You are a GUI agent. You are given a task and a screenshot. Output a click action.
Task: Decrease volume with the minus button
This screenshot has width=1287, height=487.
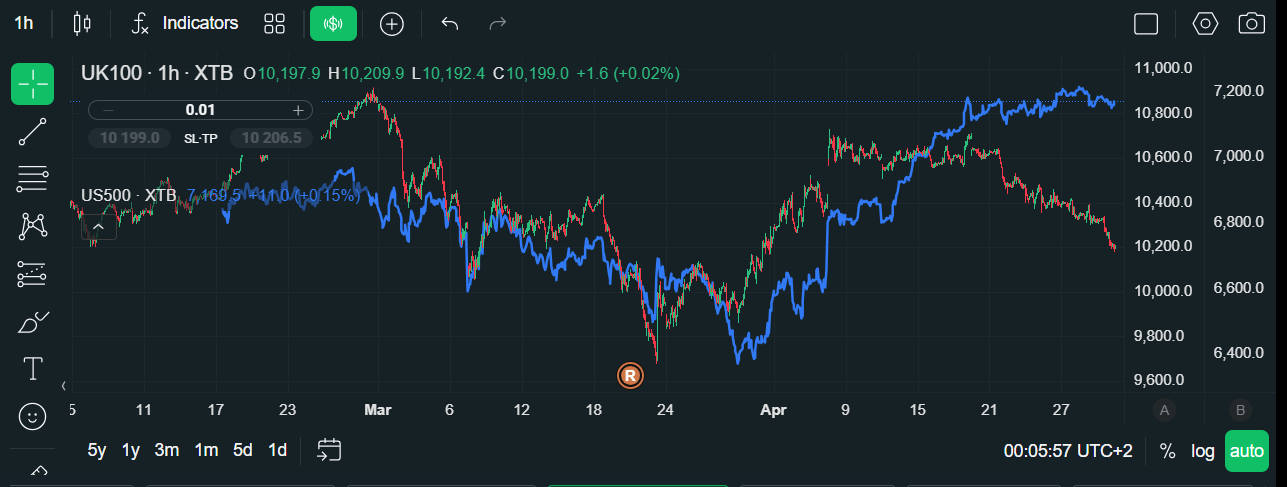(x=108, y=110)
